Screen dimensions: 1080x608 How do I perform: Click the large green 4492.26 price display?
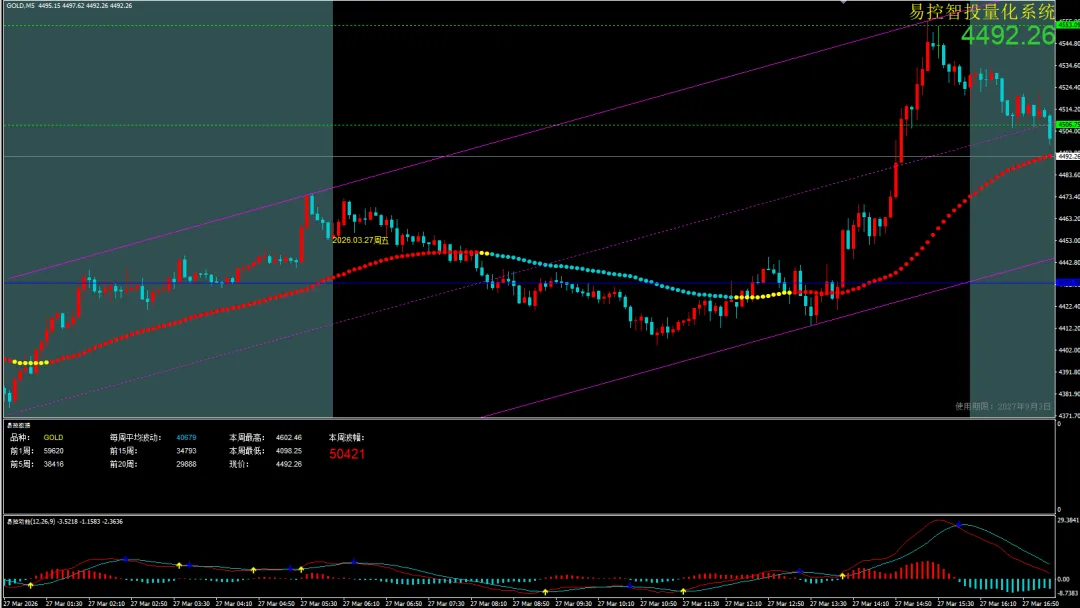[1008, 35]
